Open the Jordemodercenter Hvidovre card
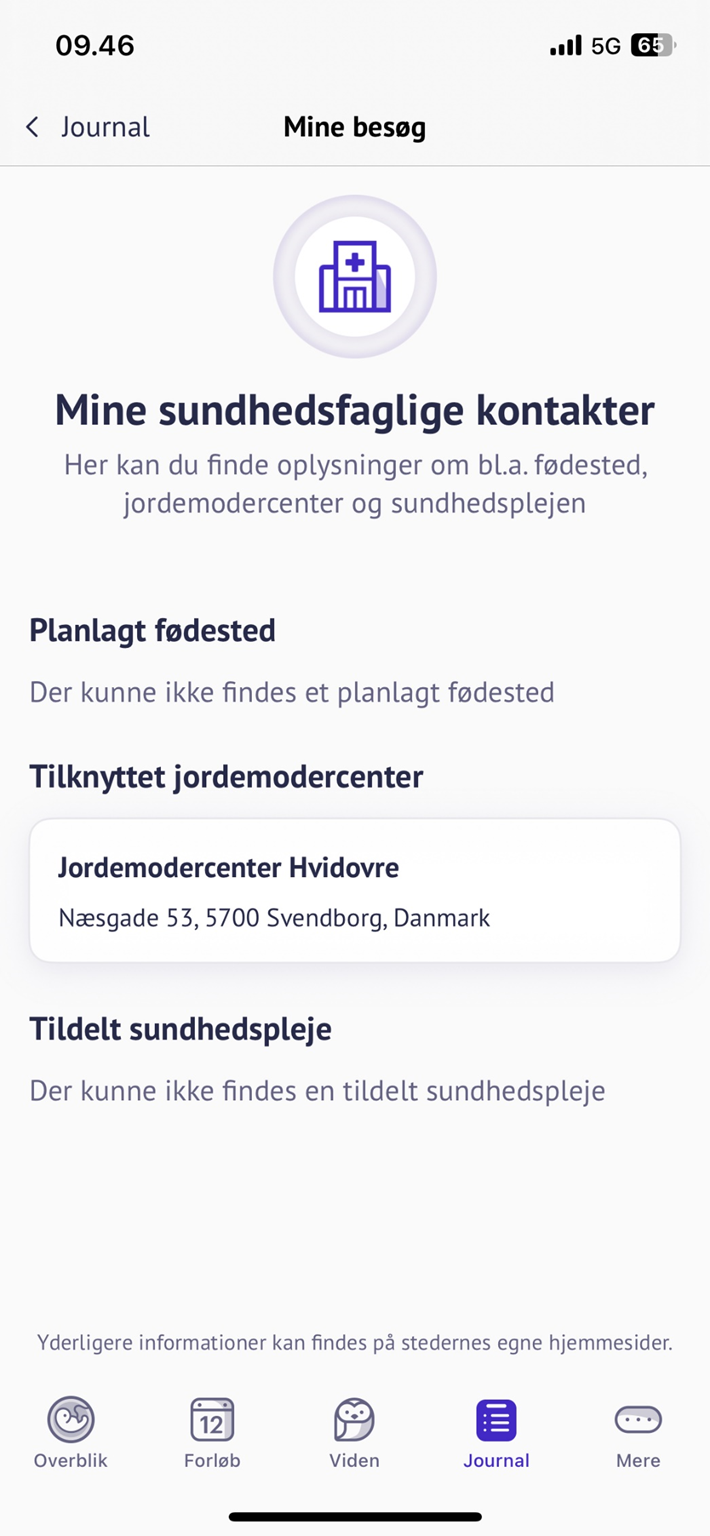 click(354, 890)
